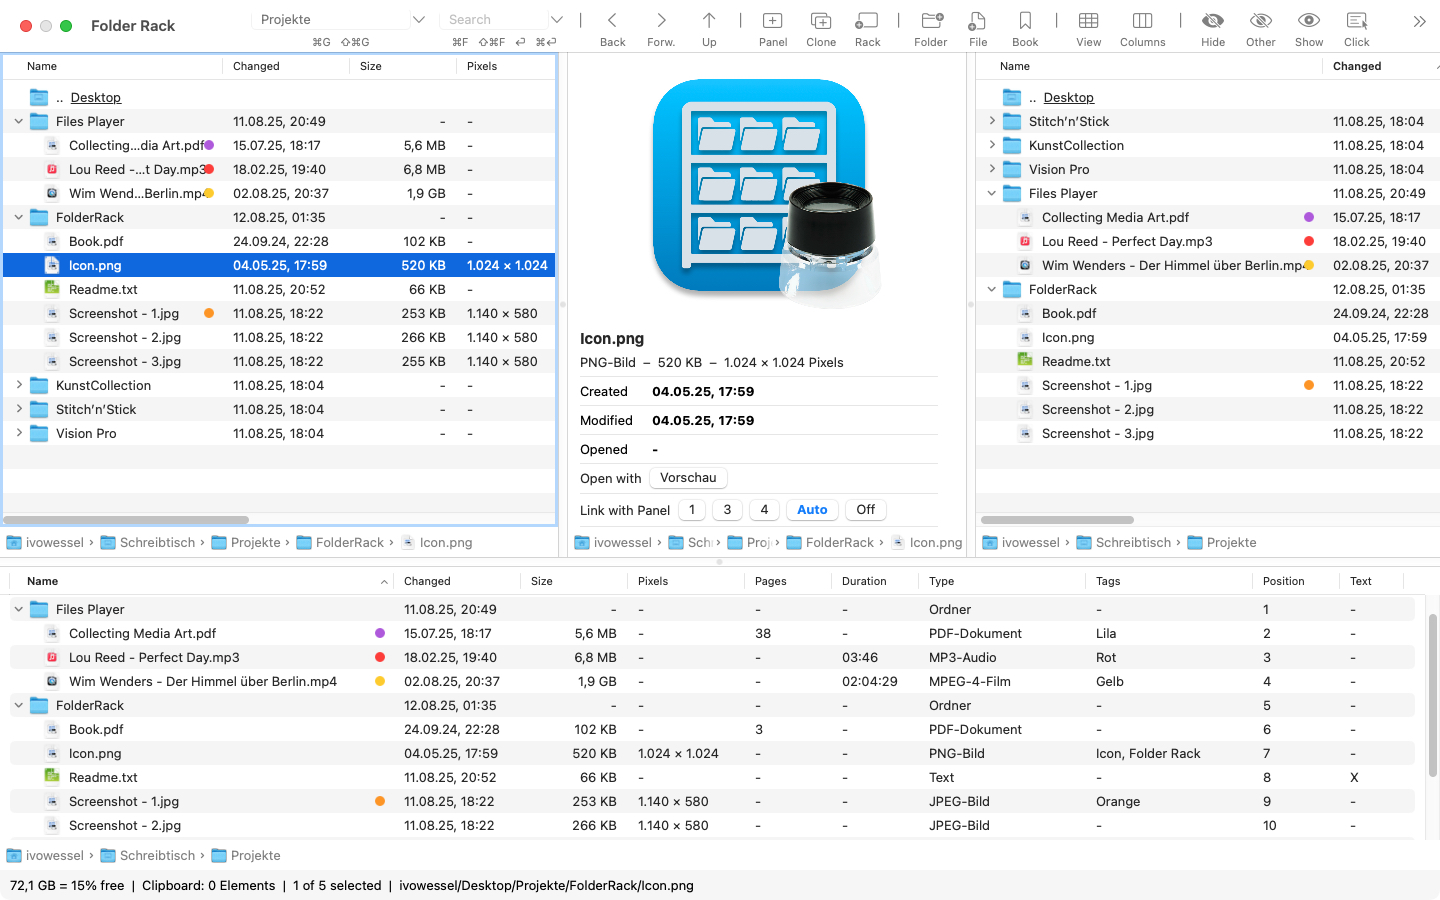
Task: Click the Book bookmark icon
Action: tap(1024, 21)
